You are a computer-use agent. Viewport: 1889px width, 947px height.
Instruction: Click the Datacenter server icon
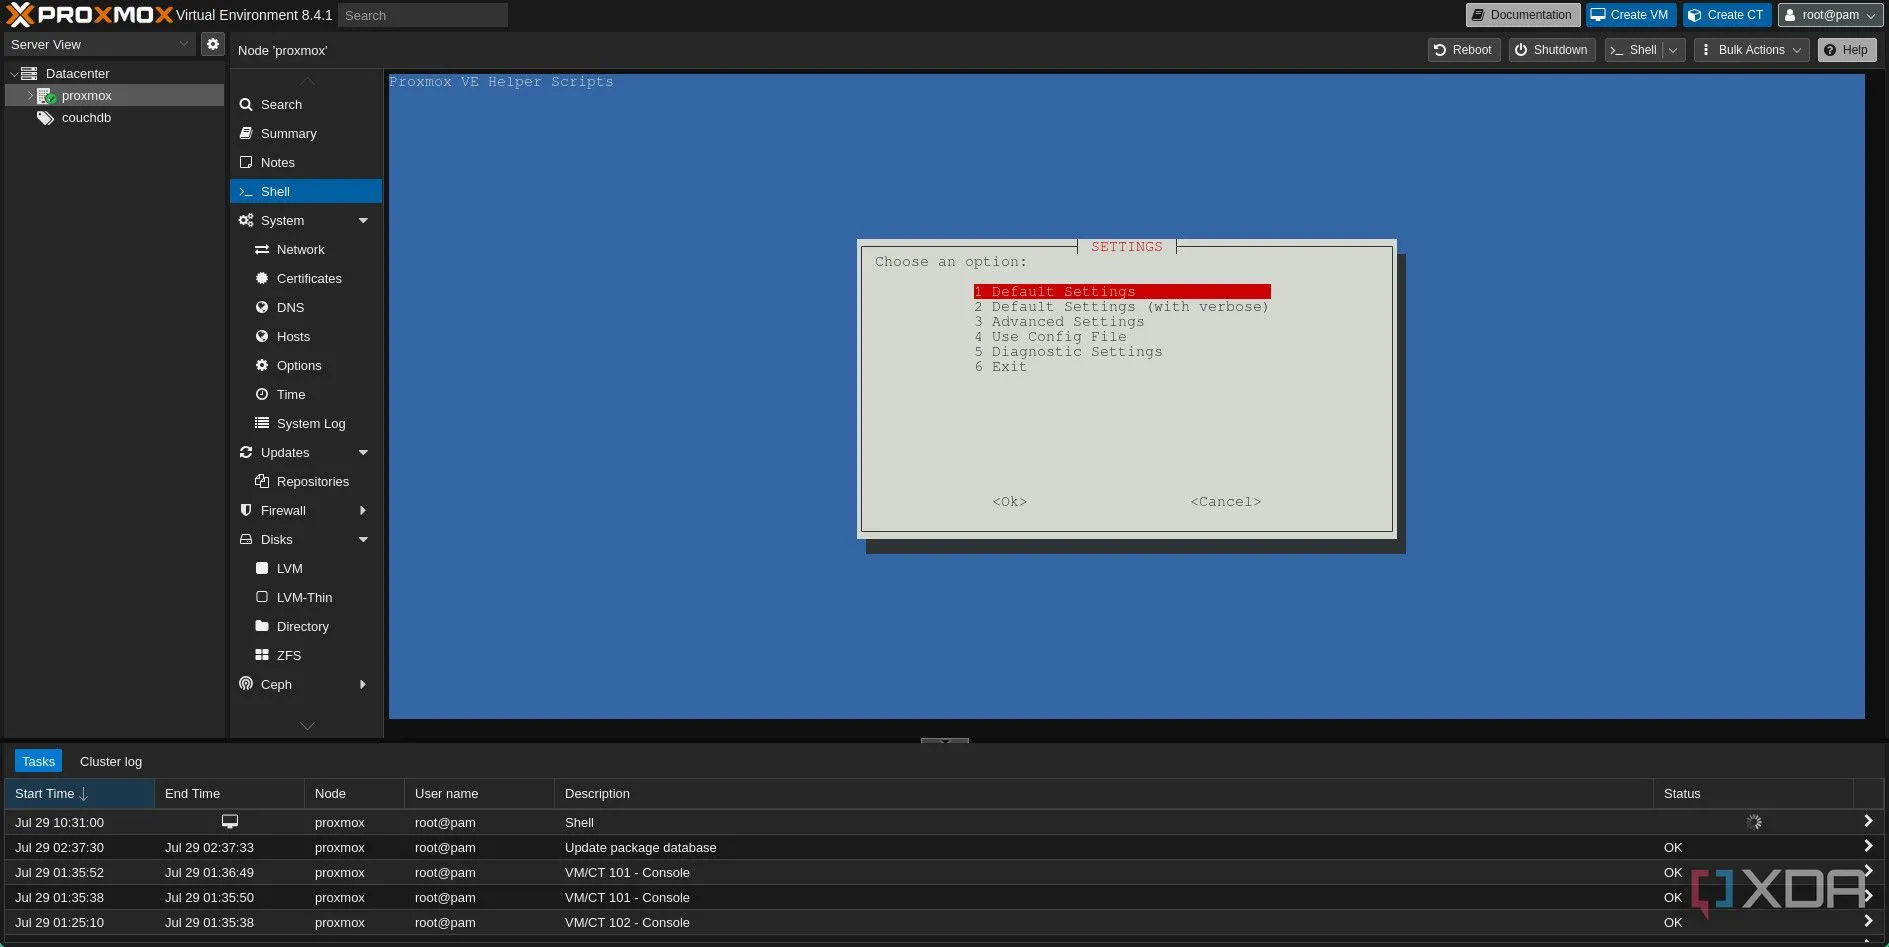click(x=29, y=73)
